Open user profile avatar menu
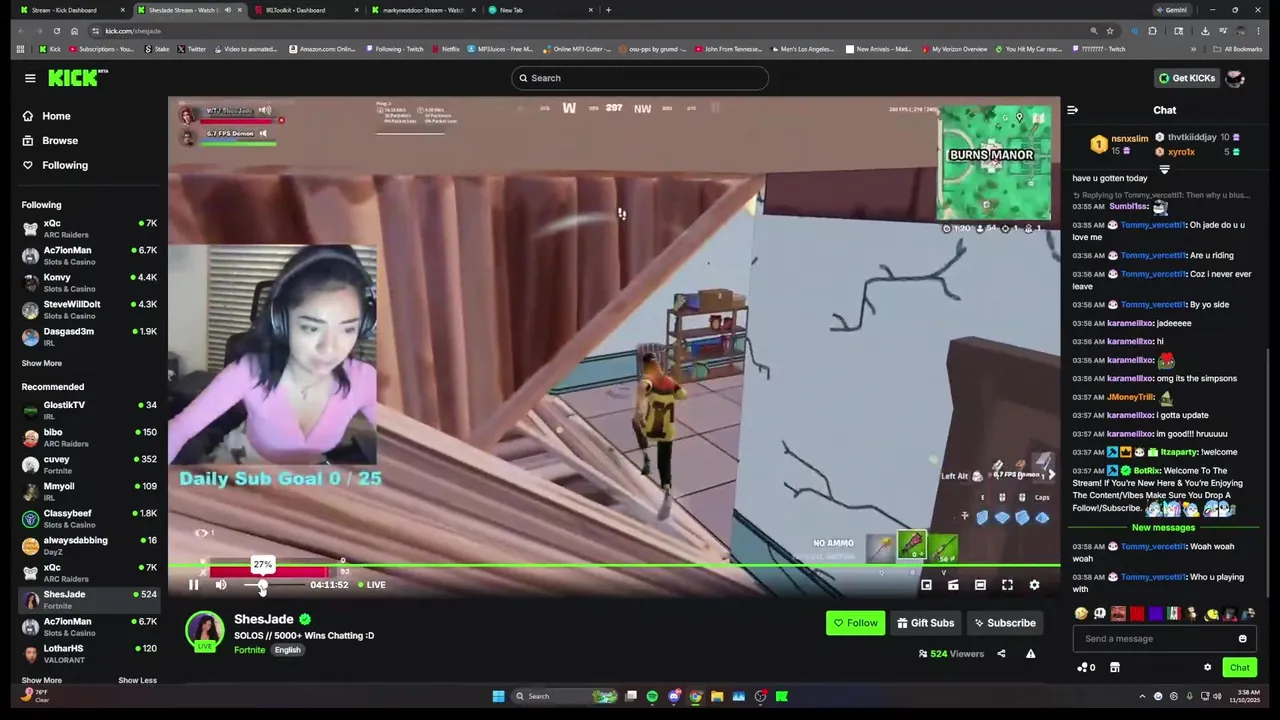This screenshot has width=1280, height=720. [1235, 78]
